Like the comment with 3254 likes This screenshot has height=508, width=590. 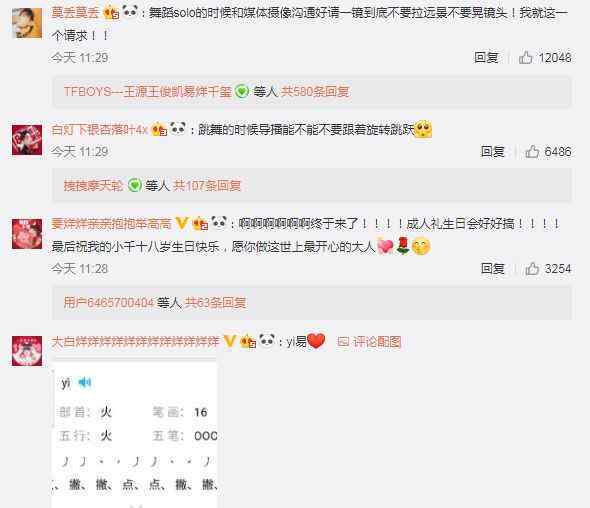(x=532, y=269)
